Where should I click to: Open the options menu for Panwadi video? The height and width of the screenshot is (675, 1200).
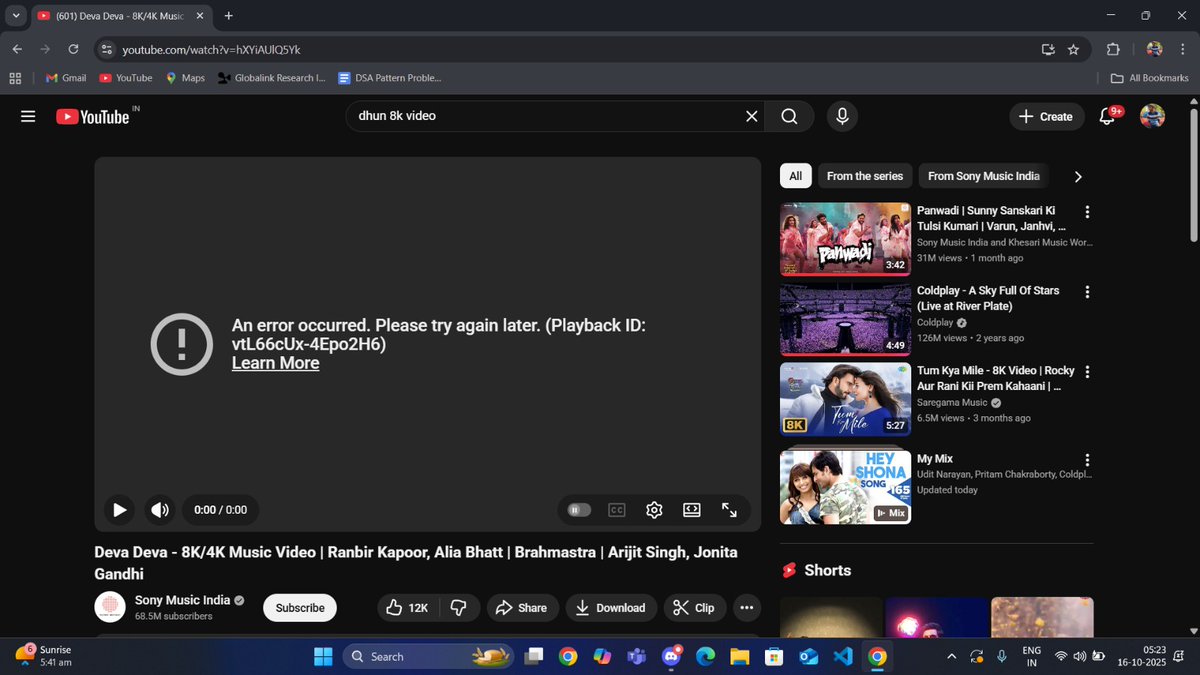pos(1087,212)
